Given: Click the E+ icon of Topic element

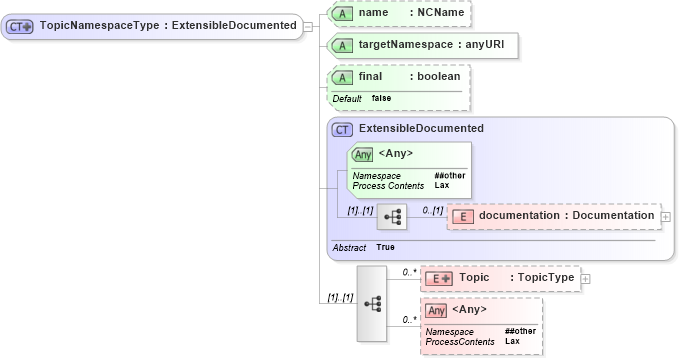Looking at the screenshot, I should point(439,279).
